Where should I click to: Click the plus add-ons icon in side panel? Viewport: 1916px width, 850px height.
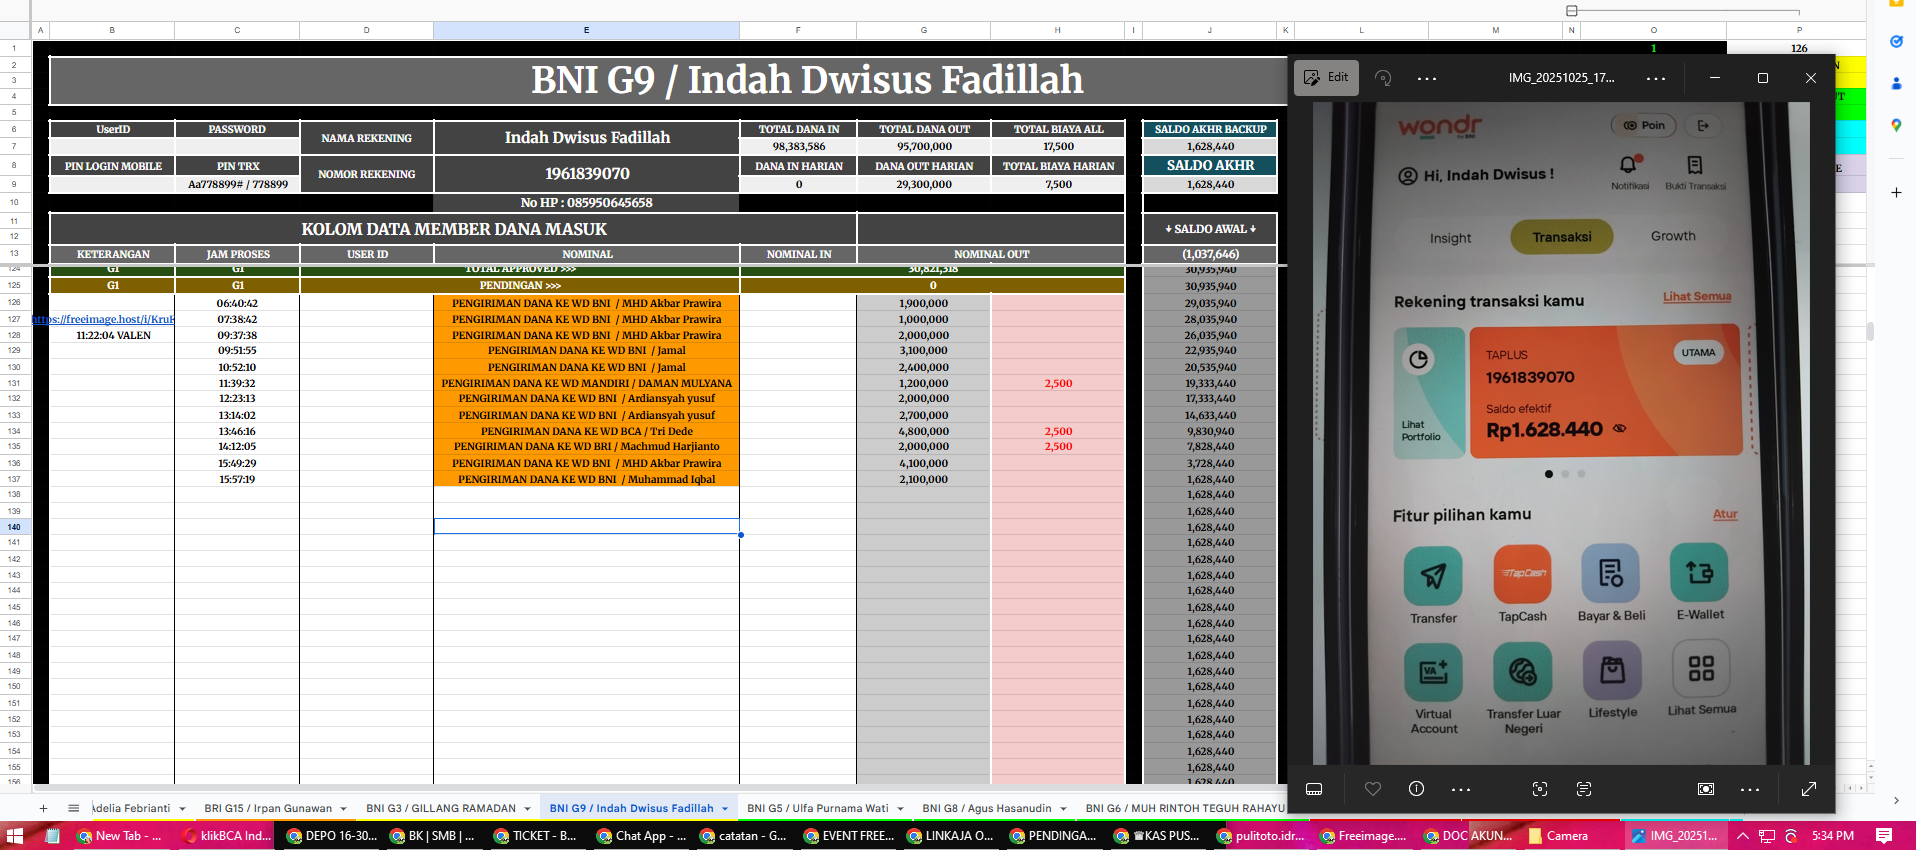[1896, 192]
